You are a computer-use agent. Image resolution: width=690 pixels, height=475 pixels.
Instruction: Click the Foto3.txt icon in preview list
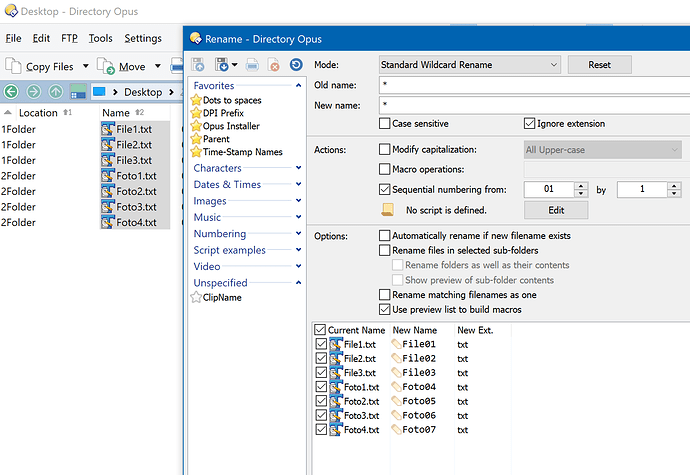point(336,415)
